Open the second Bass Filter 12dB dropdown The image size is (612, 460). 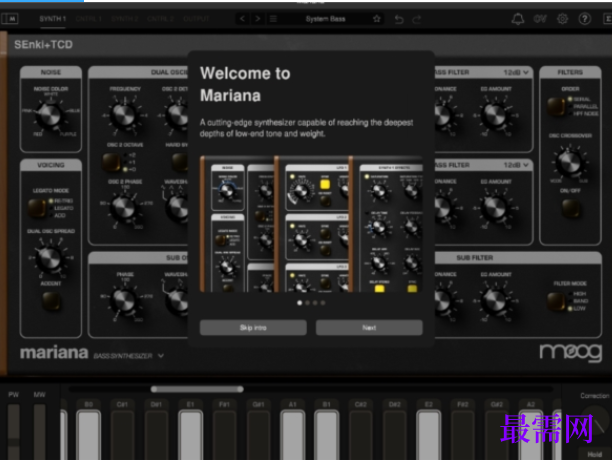click(516, 165)
